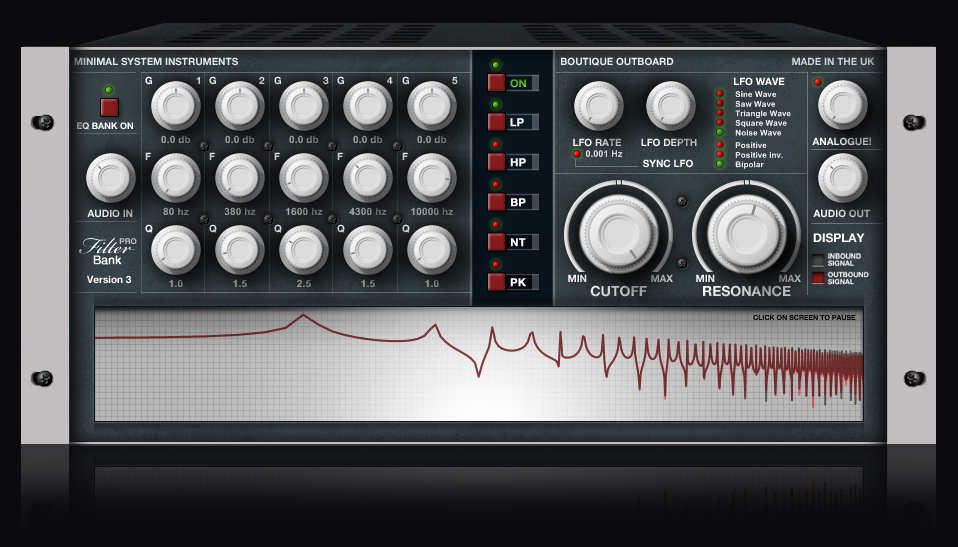Set LFO polarity to Bipolar
958x547 pixels.
pos(720,164)
